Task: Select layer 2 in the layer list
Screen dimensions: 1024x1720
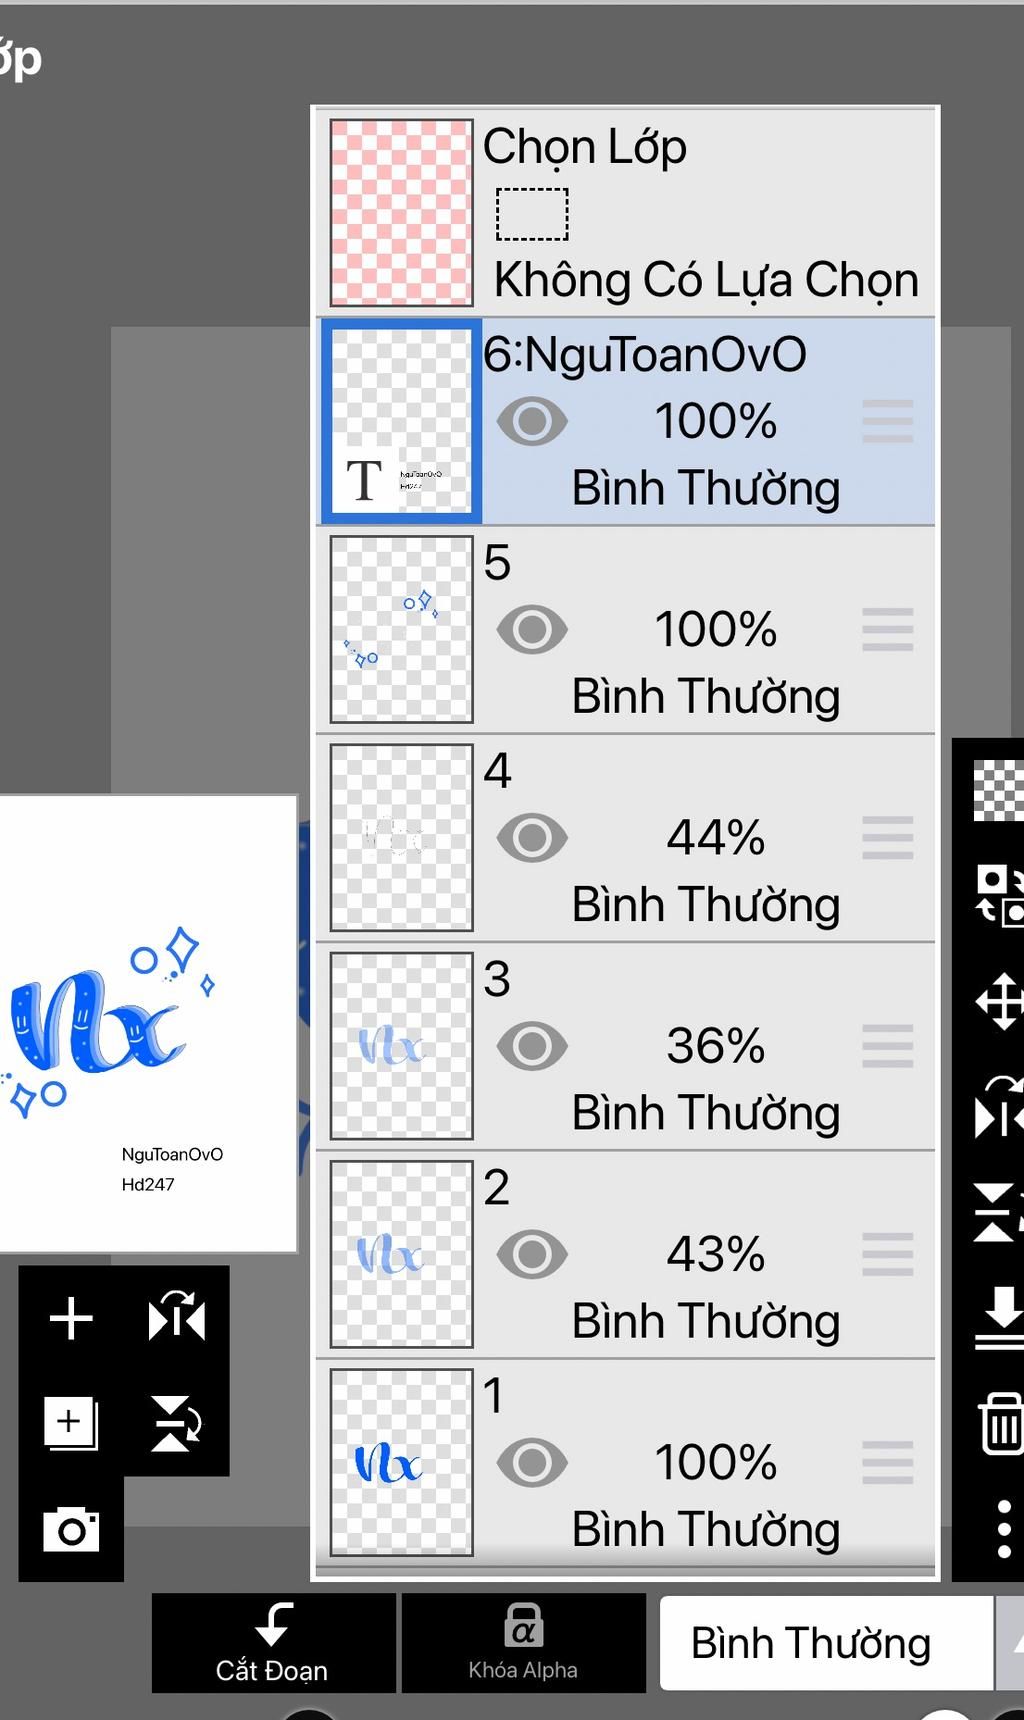Action: pos(626,1254)
